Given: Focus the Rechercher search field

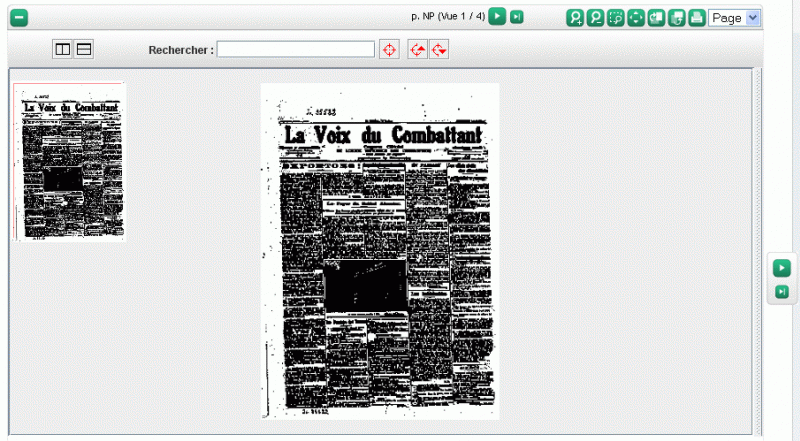Looking at the screenshot, I should pos(296,50).
